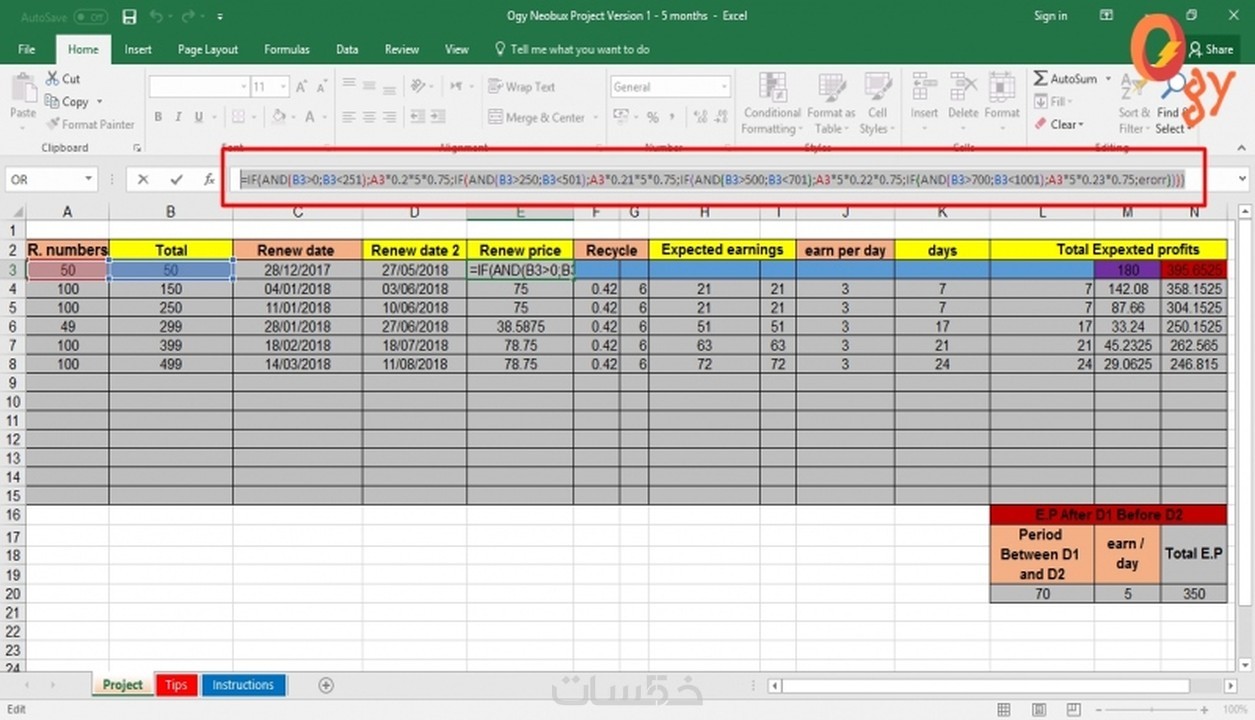Open the font size dropdown
The width and height of the screenshot is (1255, 720).
(x=284, y=87)
